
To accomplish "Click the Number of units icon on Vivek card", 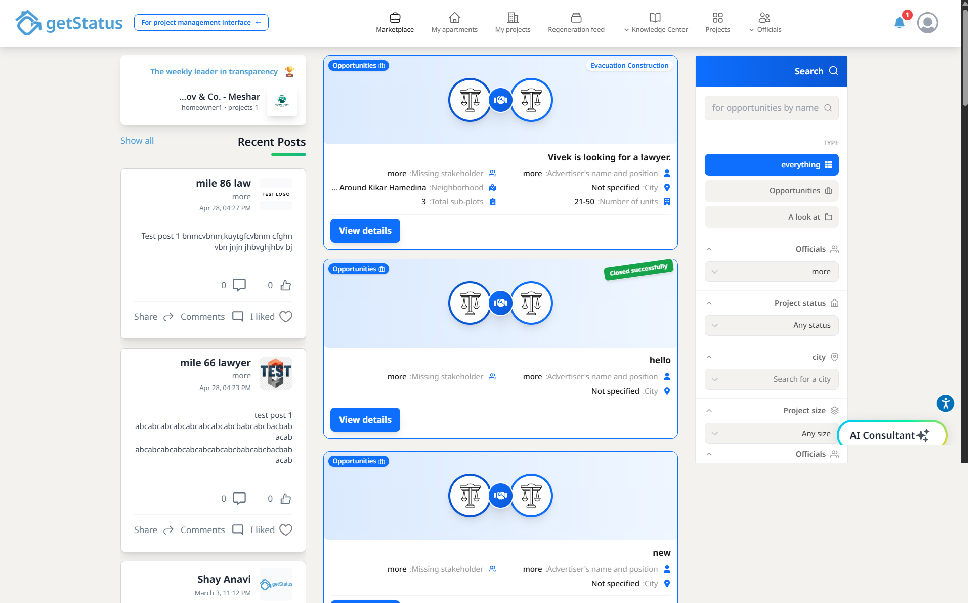I will click(667, 202).
